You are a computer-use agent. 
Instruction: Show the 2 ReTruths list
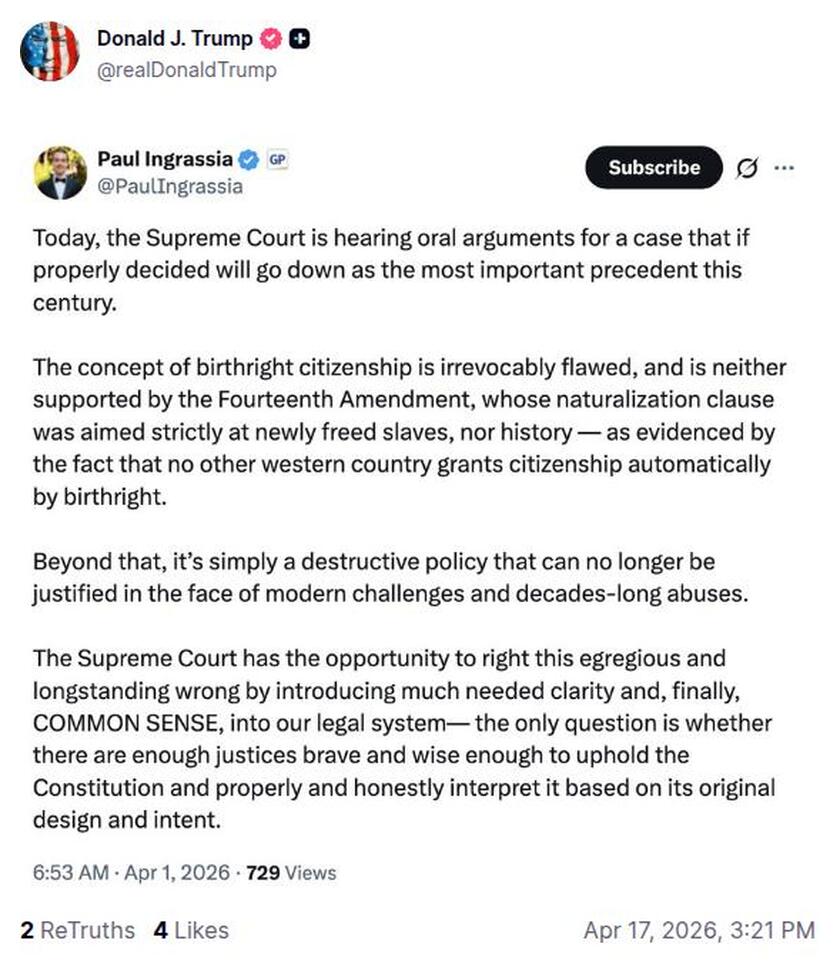(x=77, y=930)
